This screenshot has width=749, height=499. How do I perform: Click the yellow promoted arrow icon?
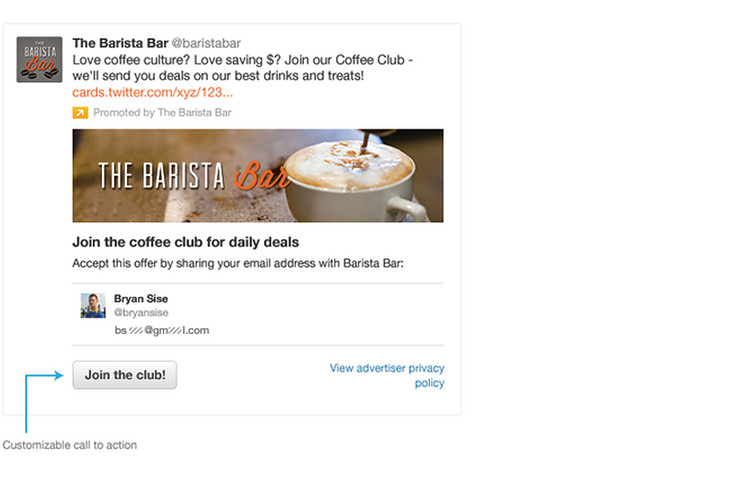pyautogui.click(x=80, y=113)
